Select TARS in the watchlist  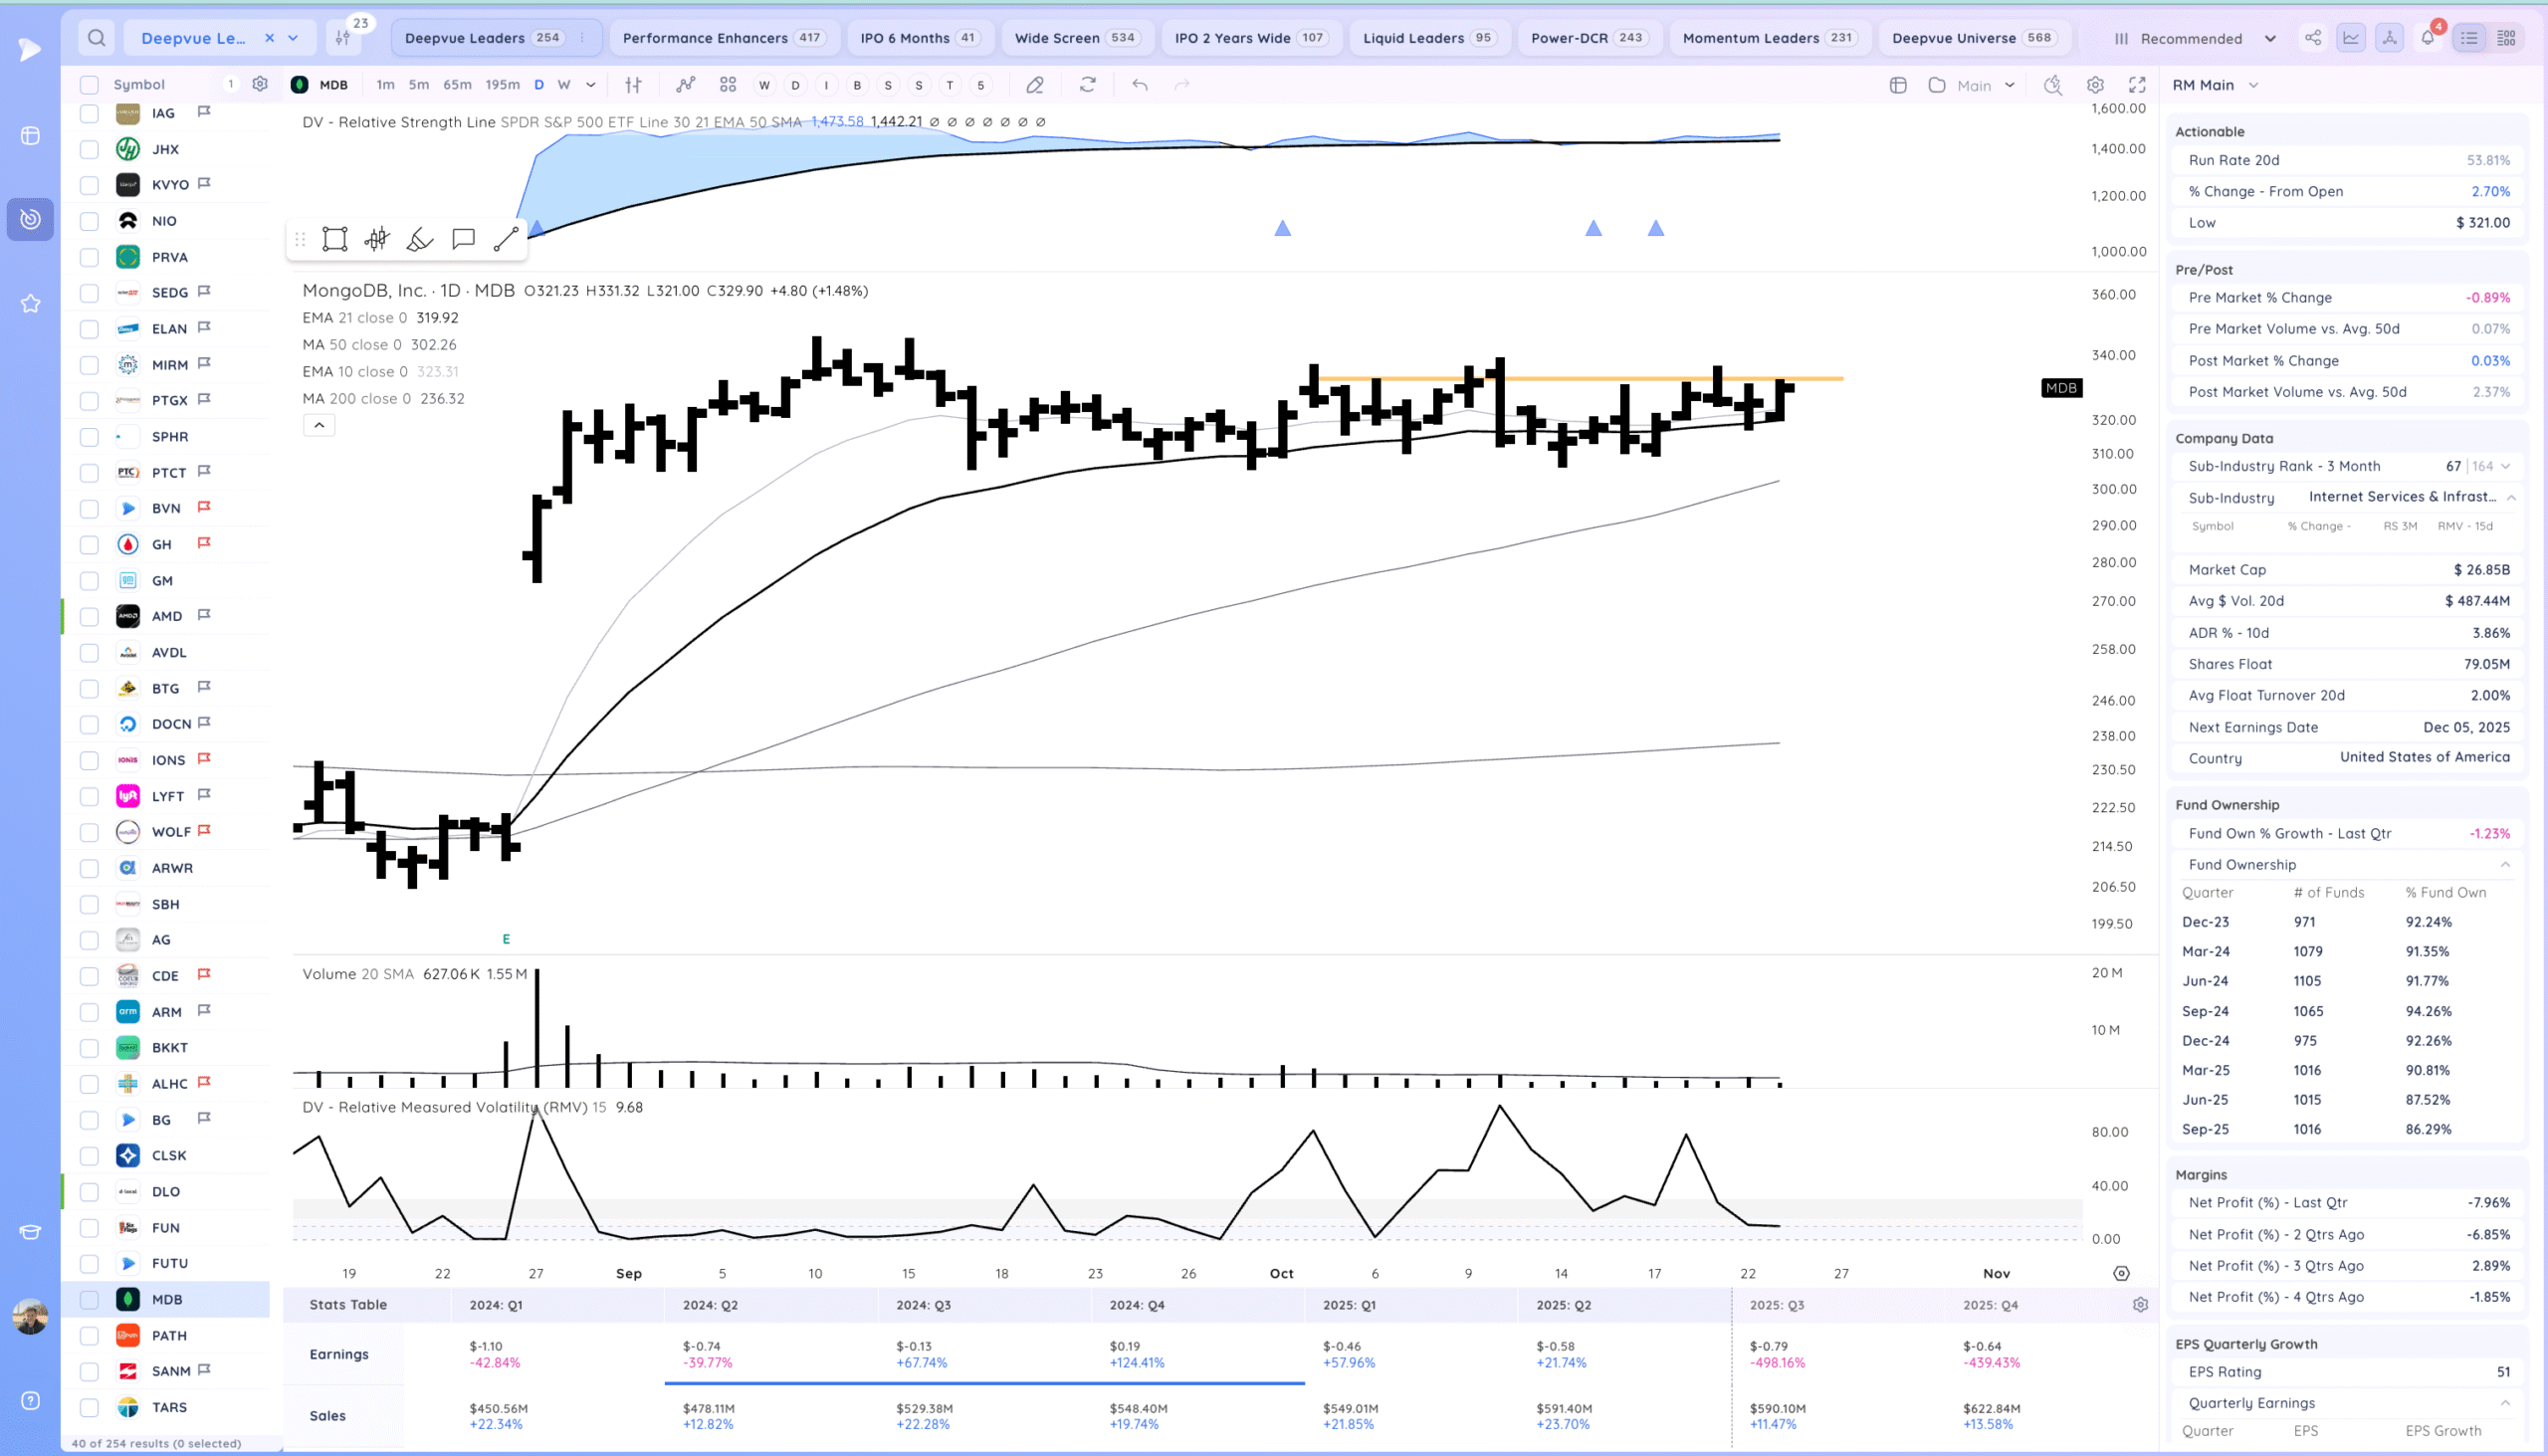pyautogui.click(x=169, y=1407)
